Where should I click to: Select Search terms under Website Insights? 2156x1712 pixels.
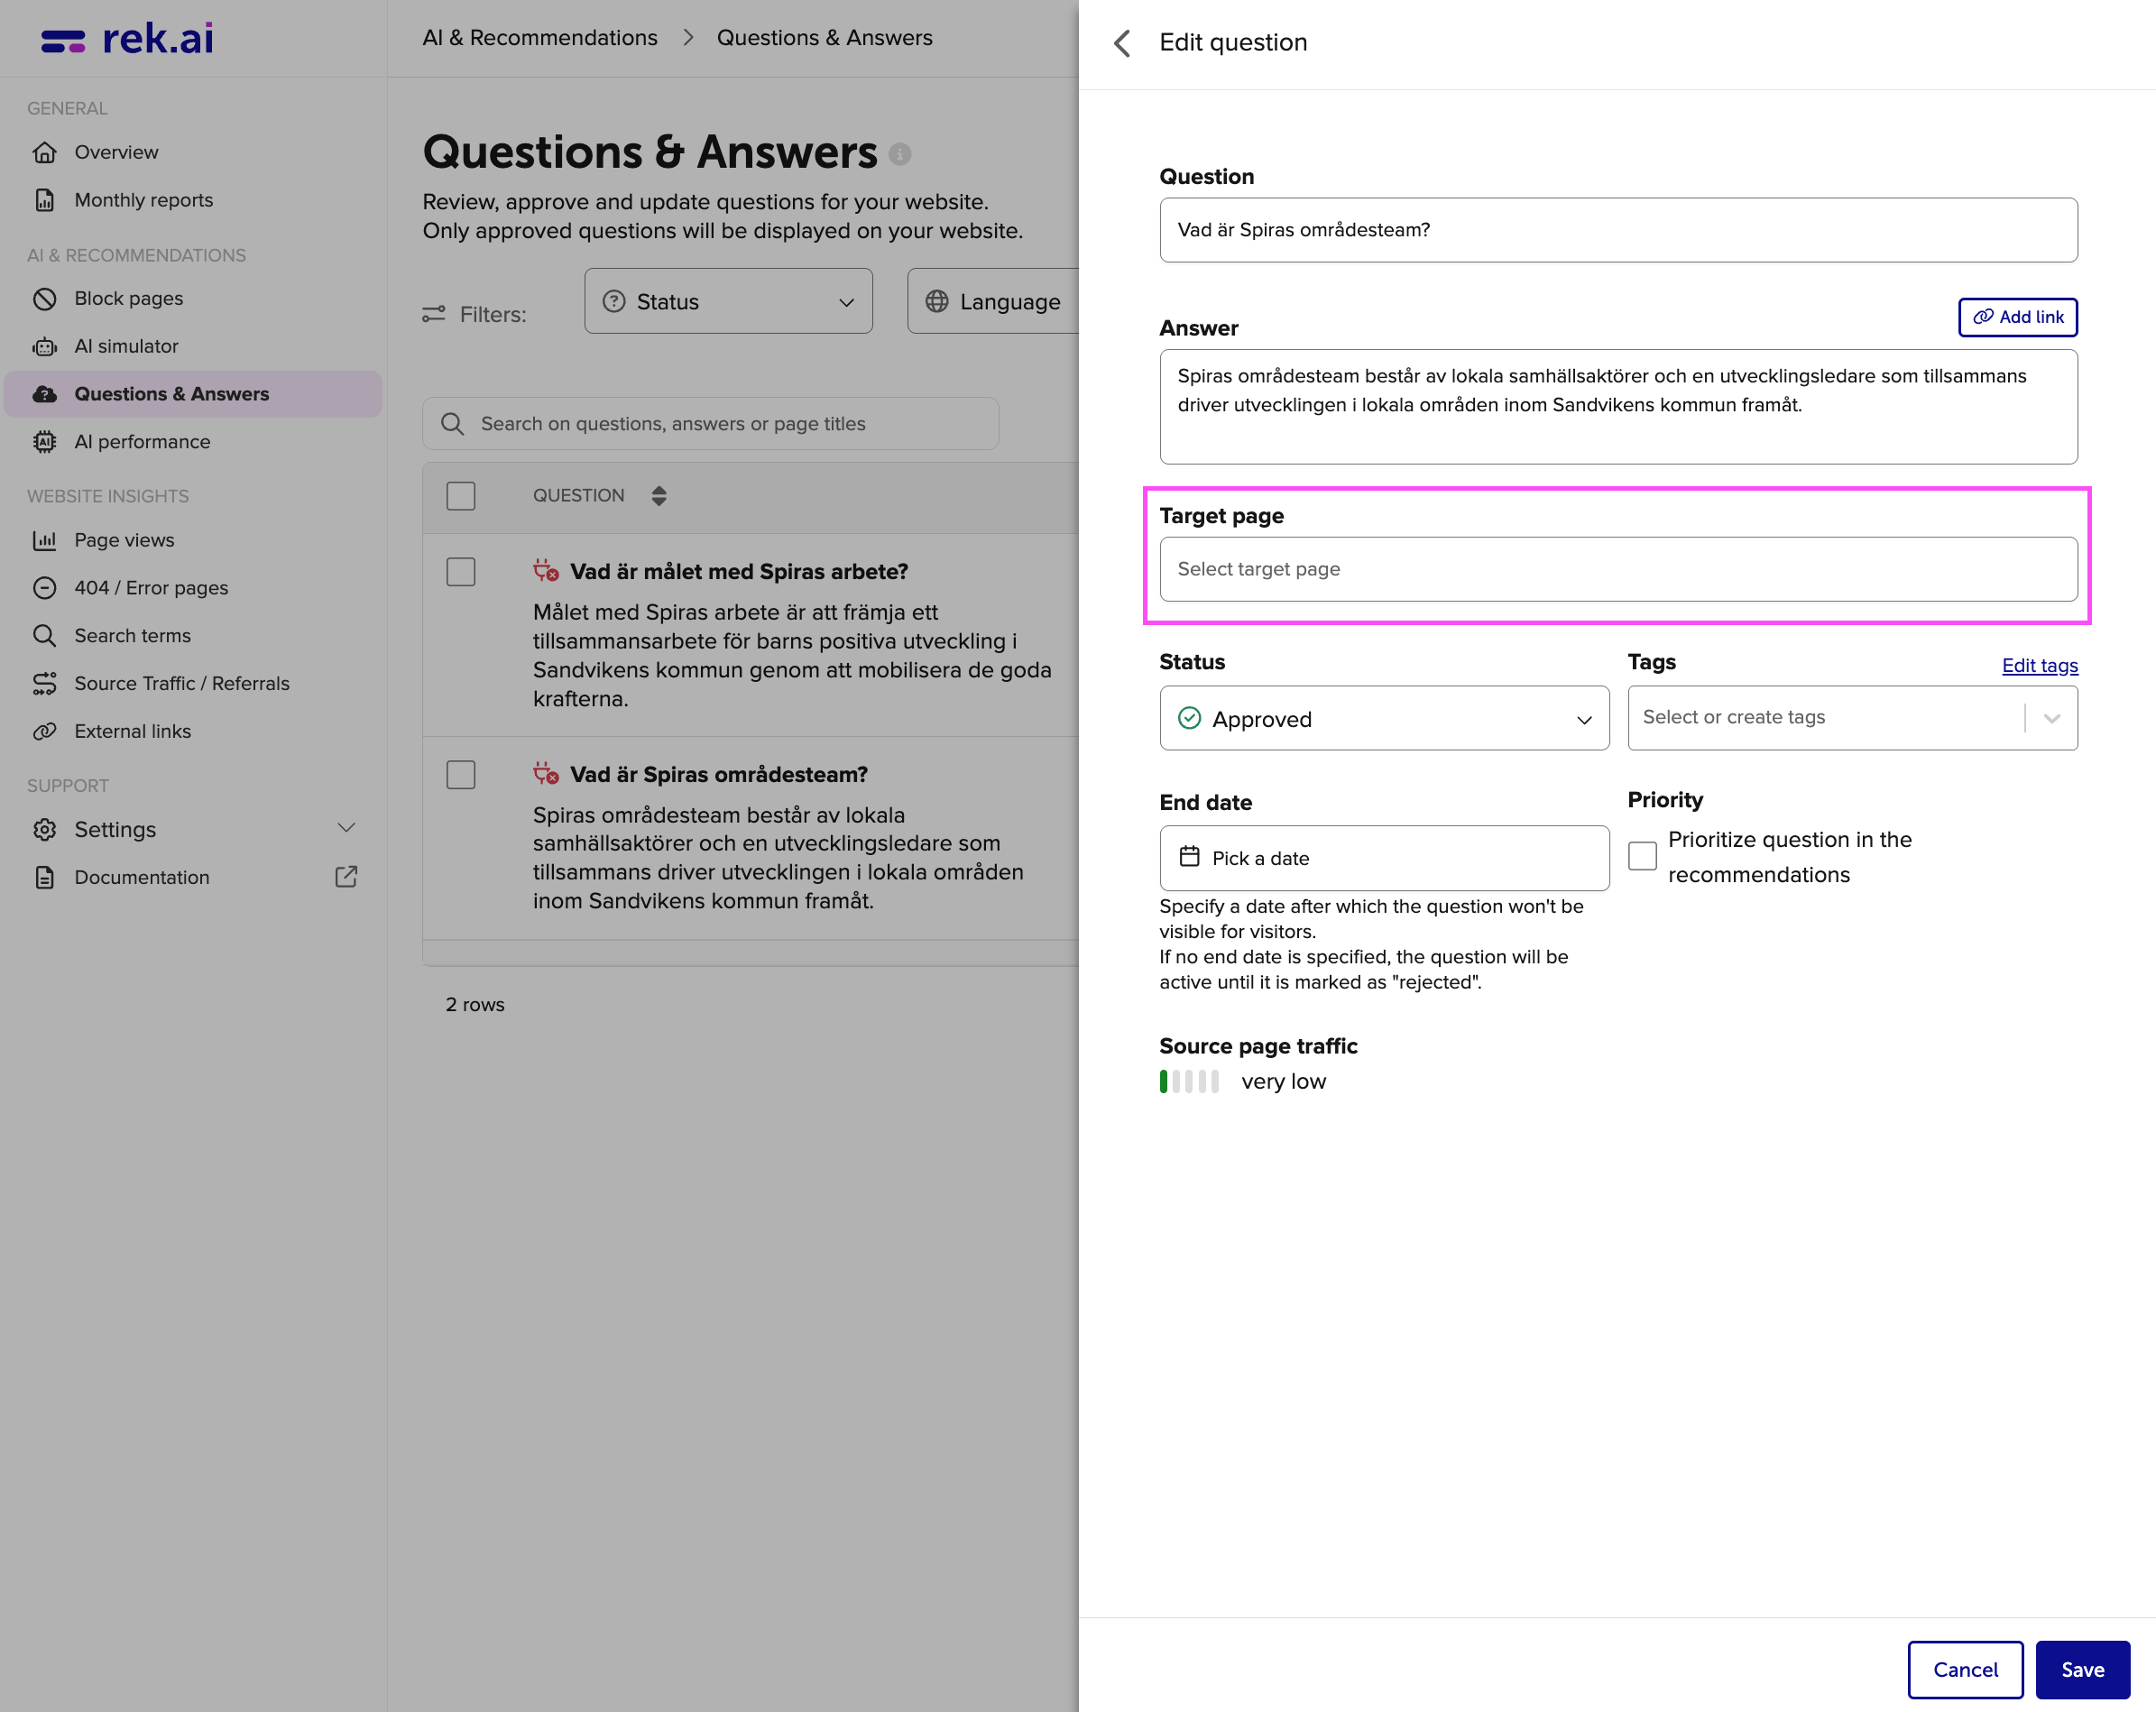(x=133, y=635)
